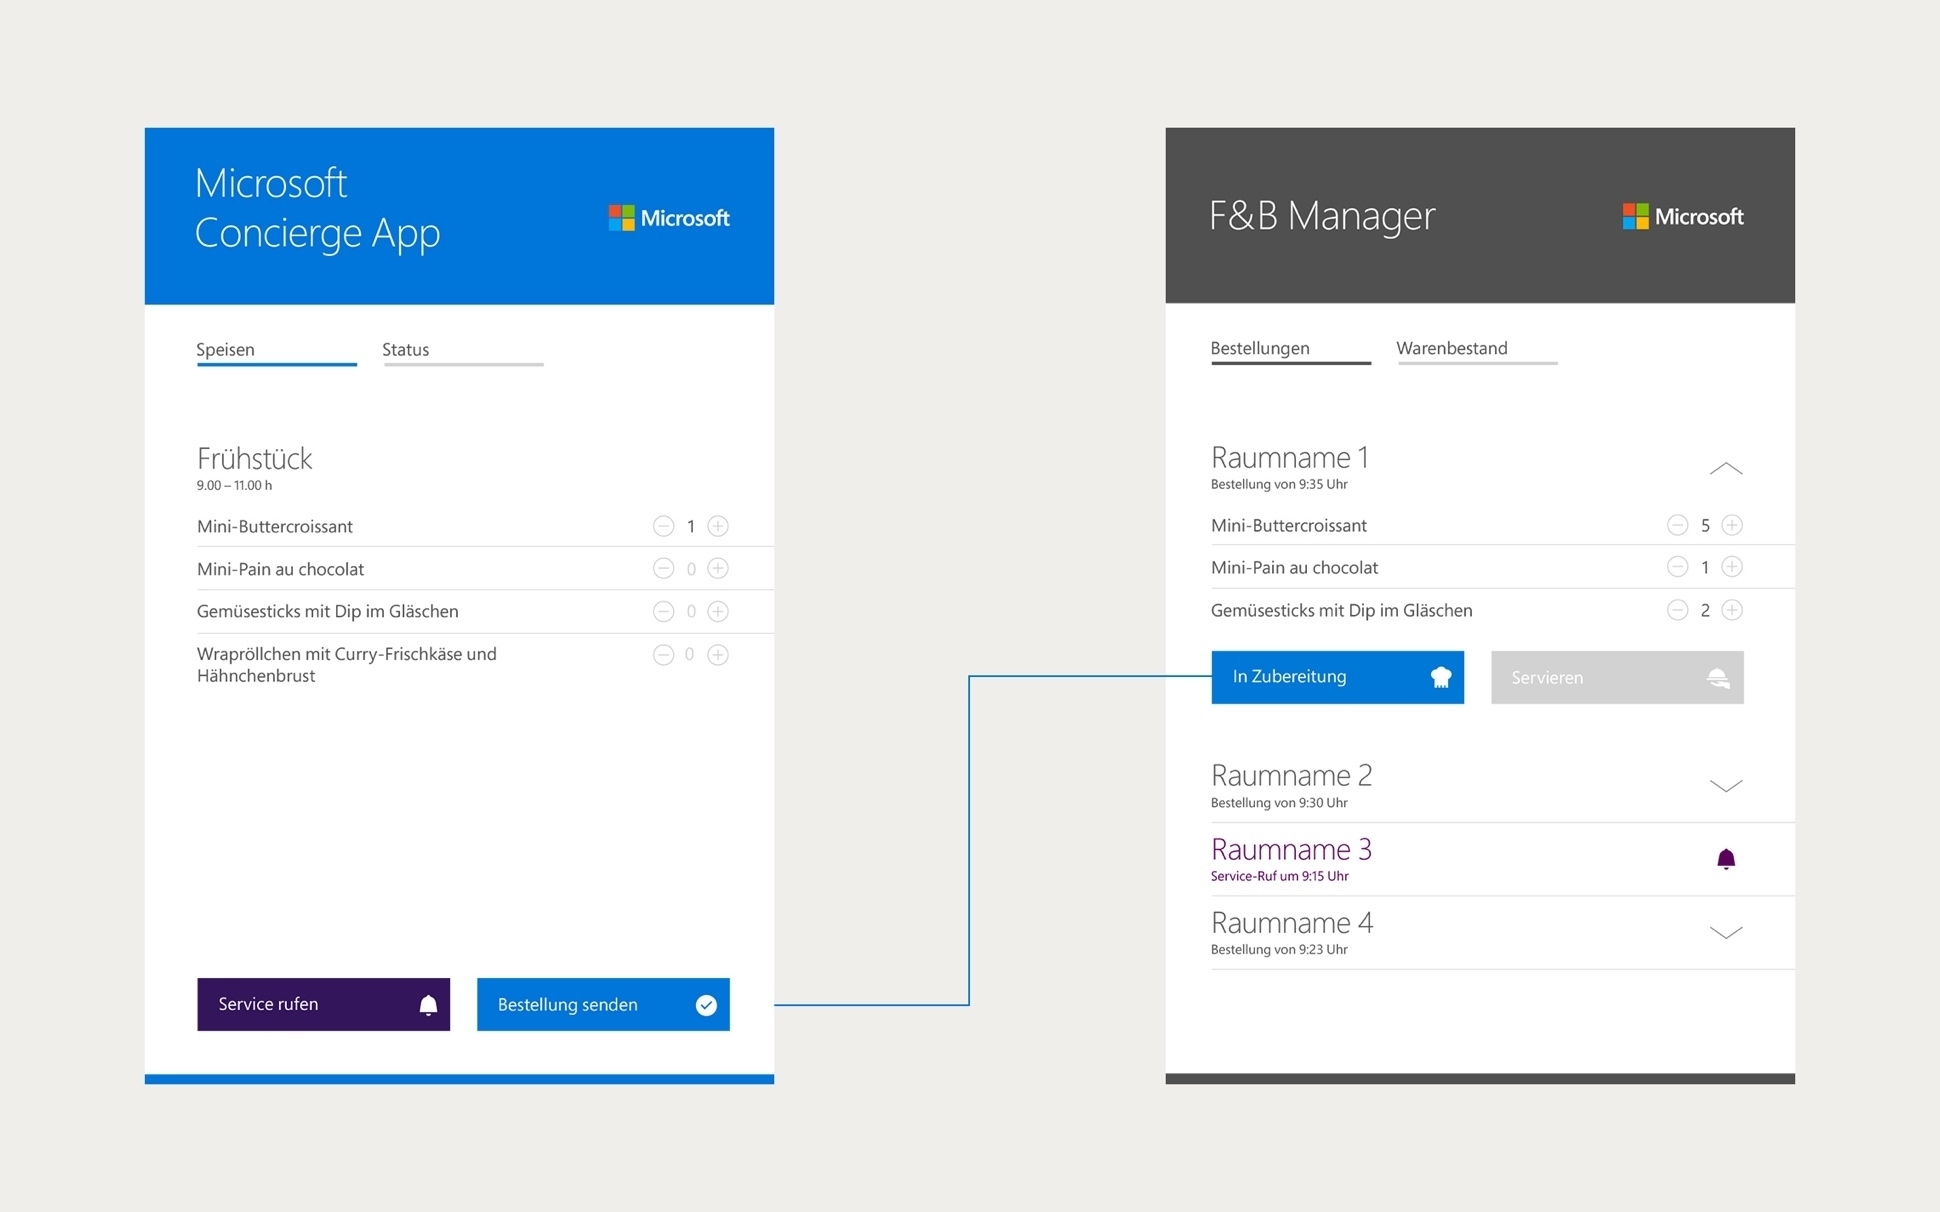
Task: Increase Wrapröllchen mit Curry-Frischkäse quantity
Action: point(718,654)
